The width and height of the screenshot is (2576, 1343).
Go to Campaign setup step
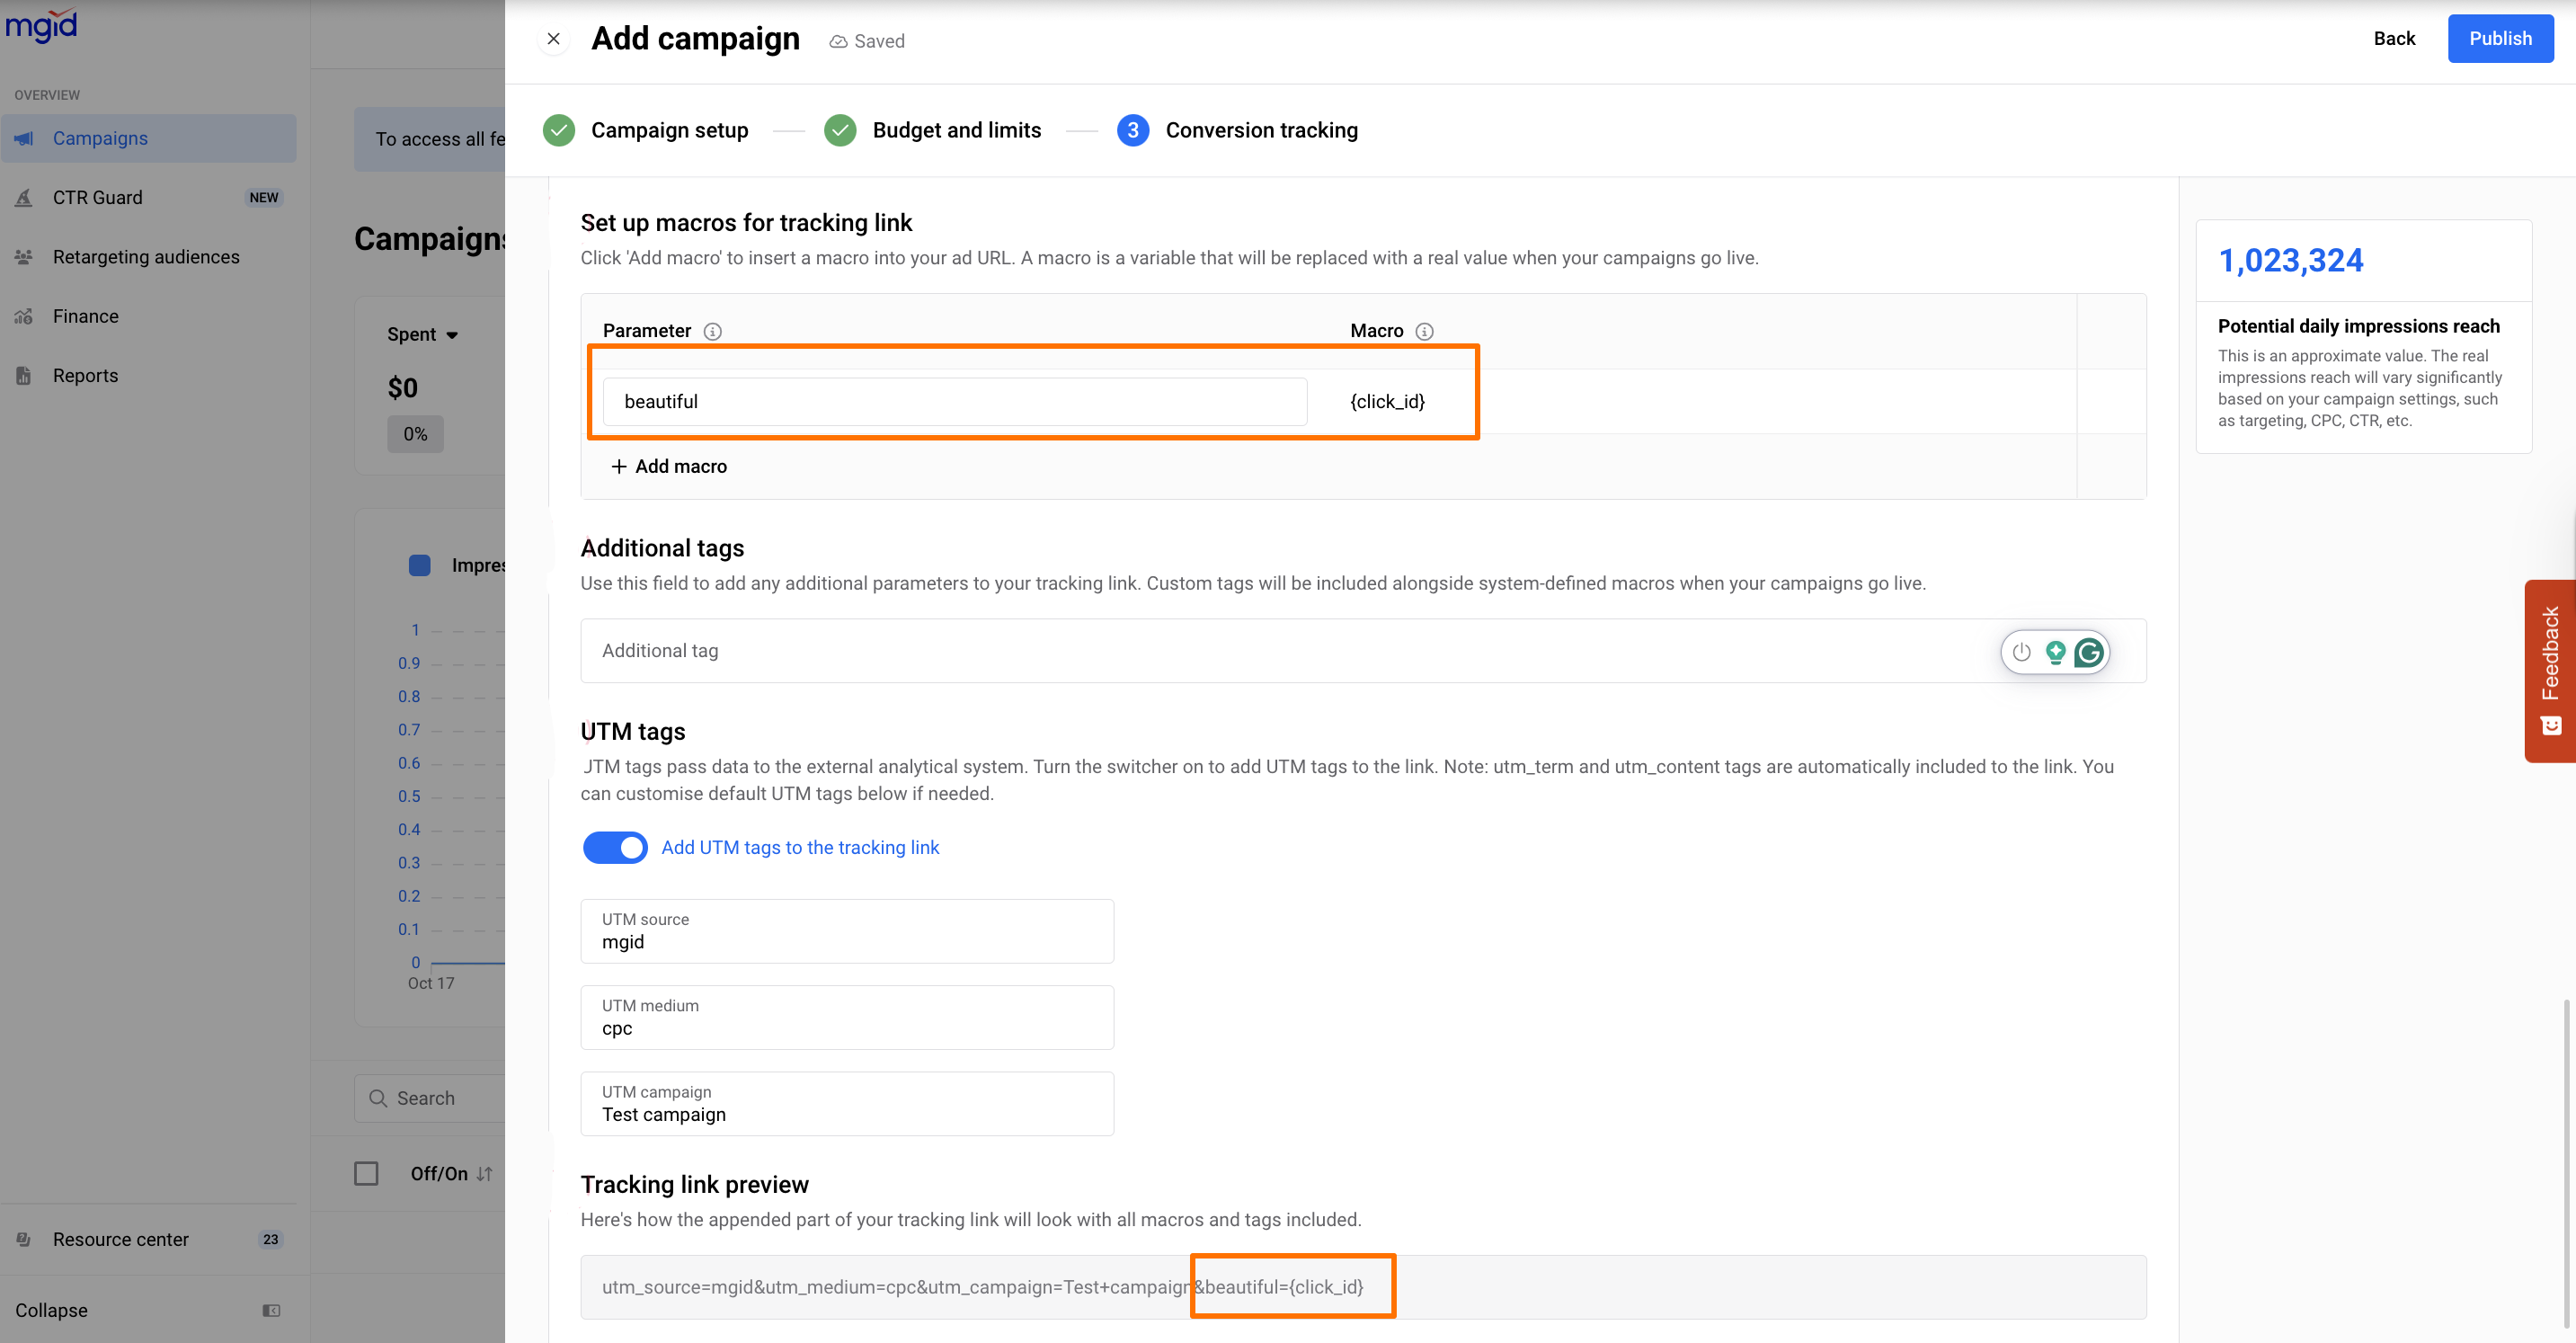coord(668,130)
